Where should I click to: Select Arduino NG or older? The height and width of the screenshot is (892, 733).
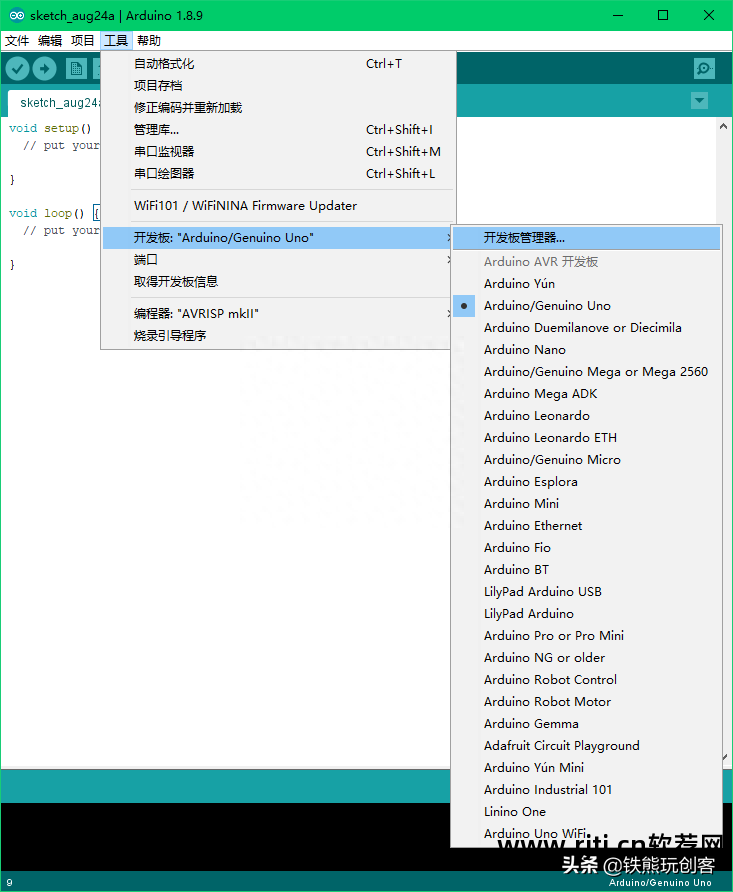pyautogui.click(x=586, y=658)
